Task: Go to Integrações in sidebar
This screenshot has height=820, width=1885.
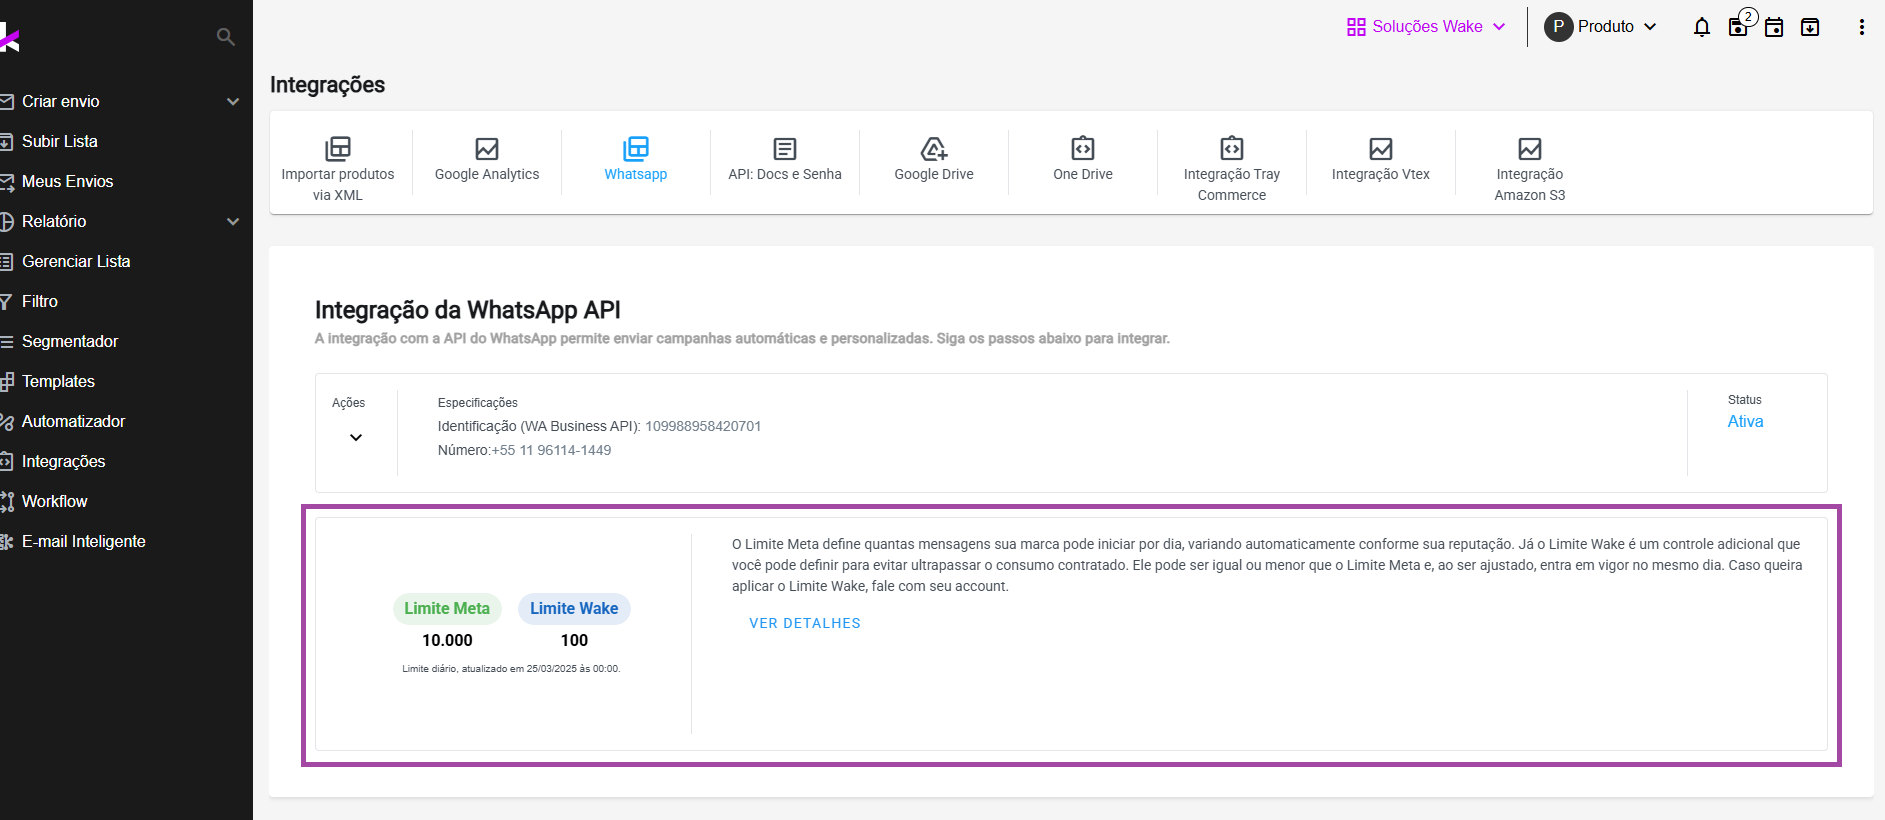Action: (x=64, y=462)
